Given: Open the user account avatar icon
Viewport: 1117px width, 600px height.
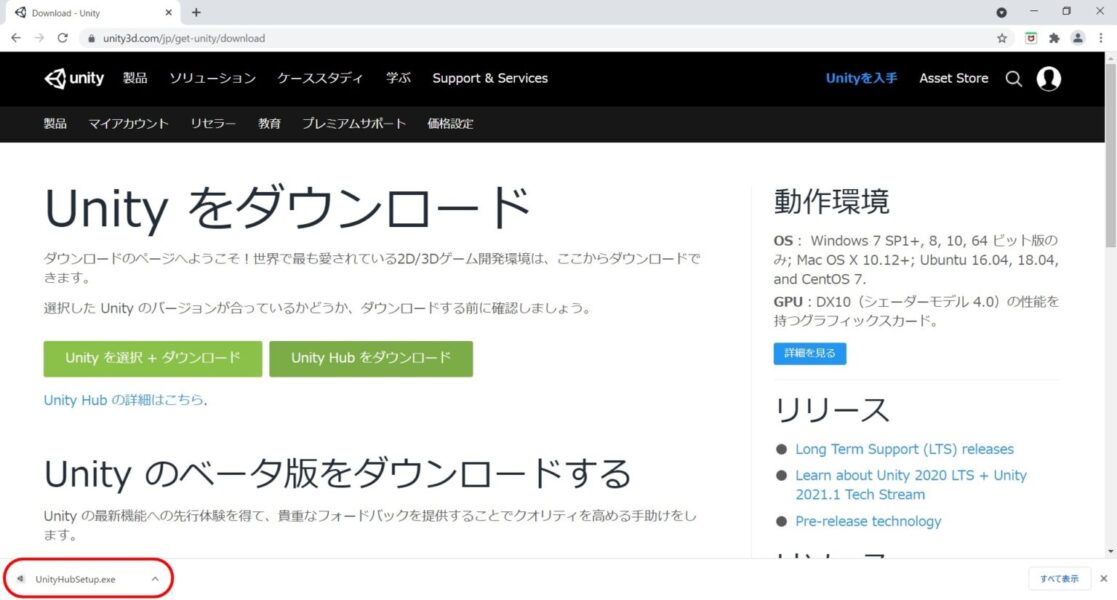Looking at the screenshot, I should tap(1049, 78).
